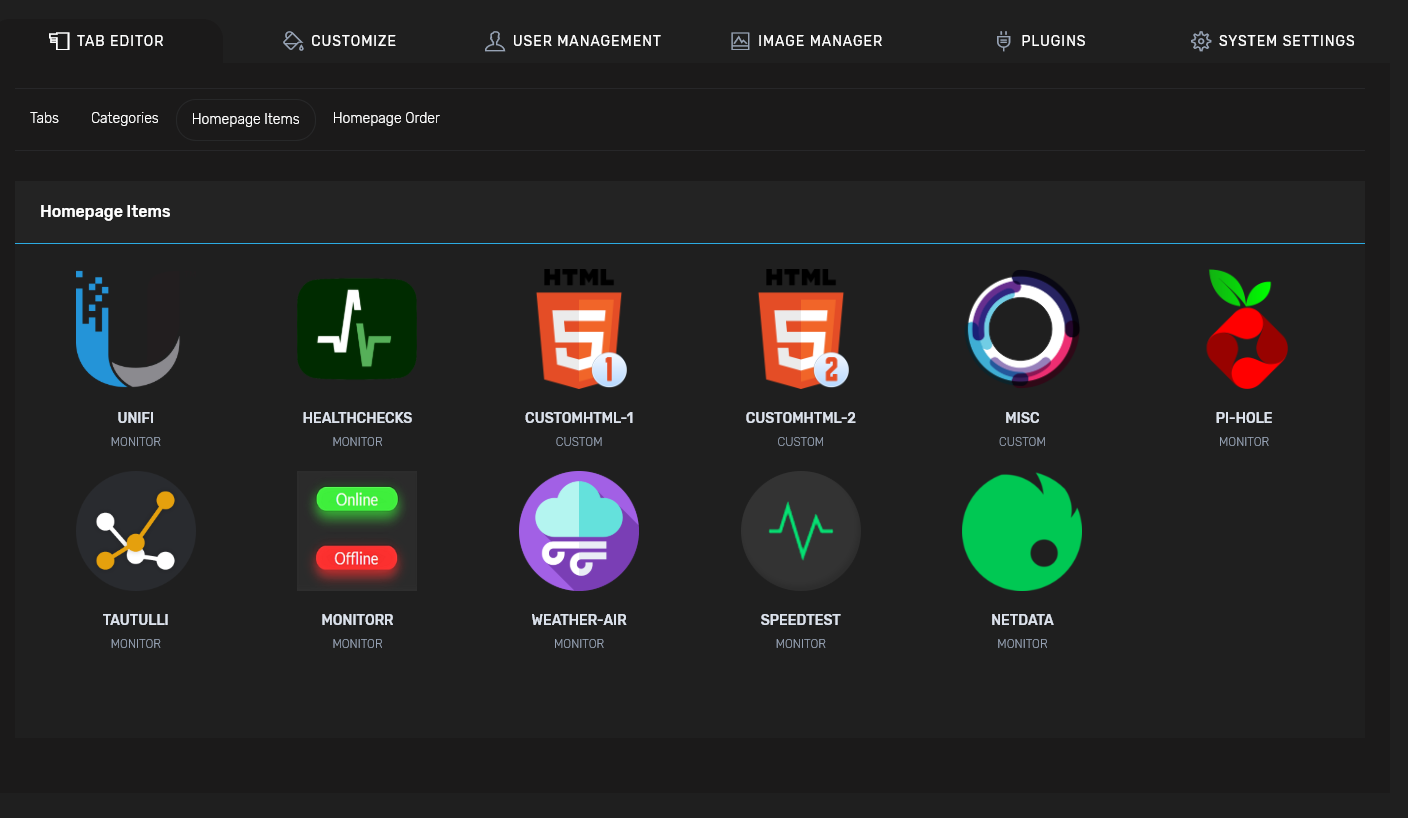Select the Healthchecks monitor icon
Viewport: 1408px width, 818px height.
pyautogui.click(x=357, y=329)
